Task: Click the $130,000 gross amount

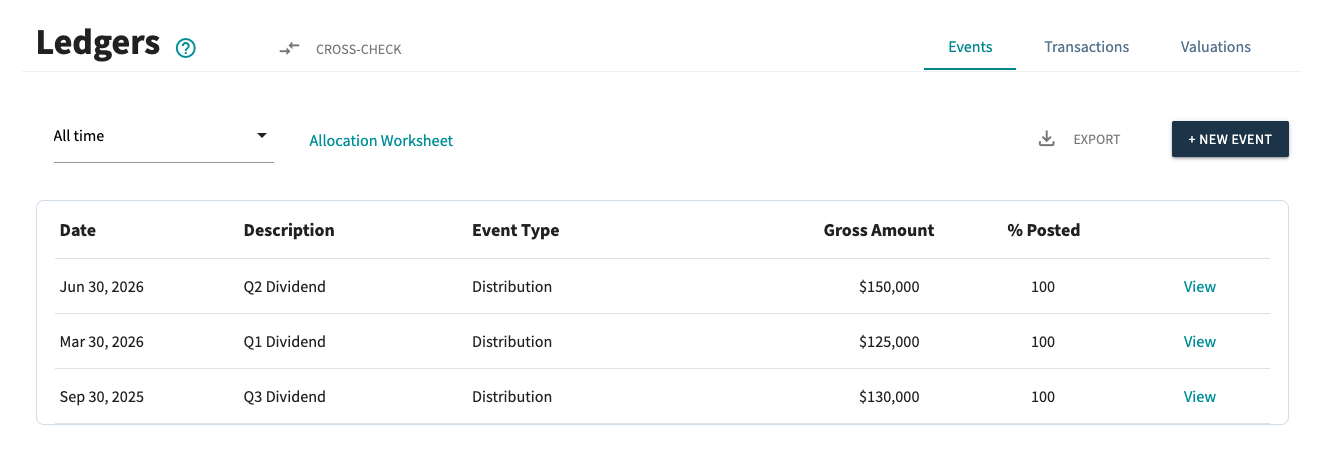Action: (x=889, y=397)
